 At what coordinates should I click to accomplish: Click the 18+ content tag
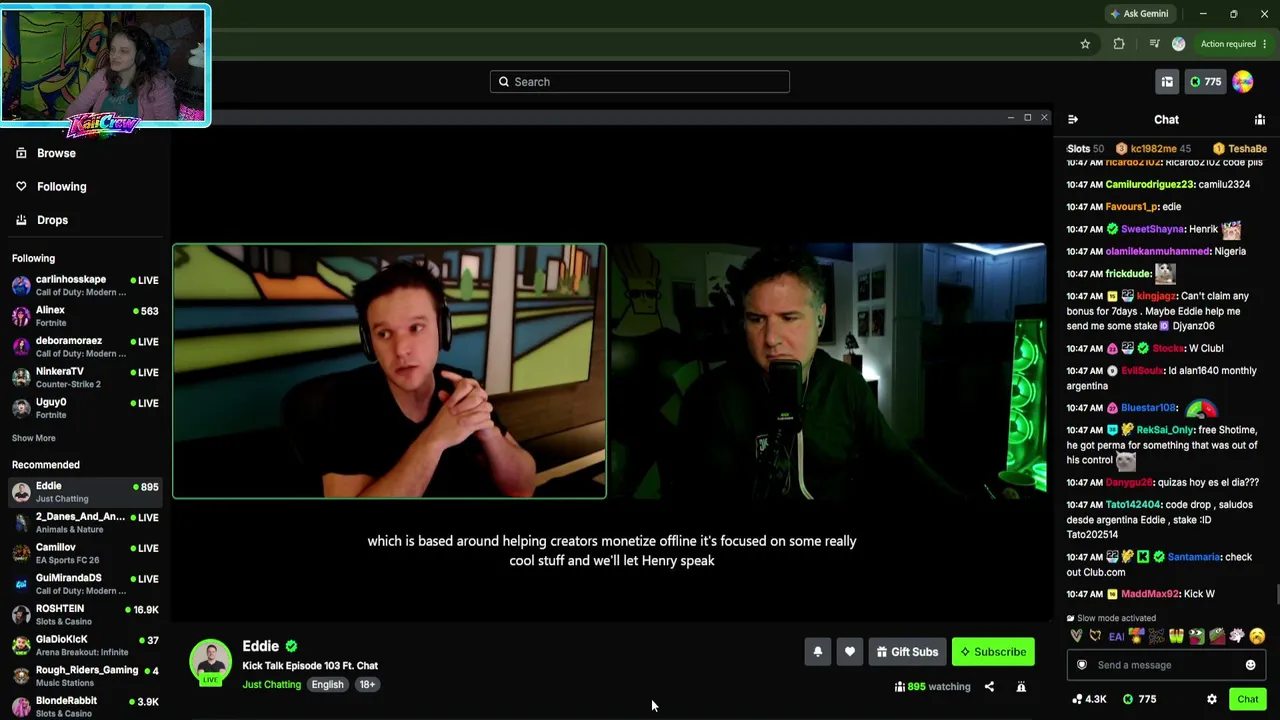click(367, 685)
